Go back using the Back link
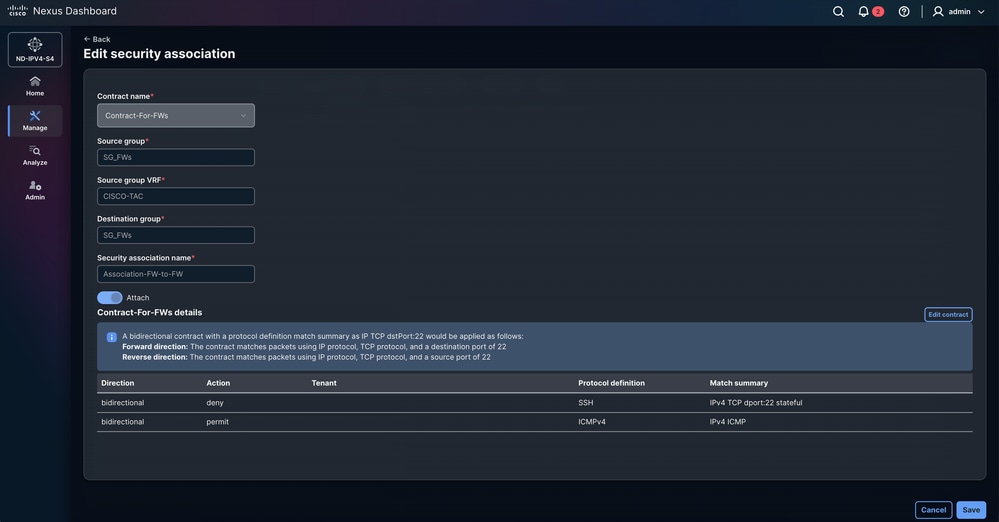Image resolution: width=999 pixels, height=522 pixels. tap(97, 39)
